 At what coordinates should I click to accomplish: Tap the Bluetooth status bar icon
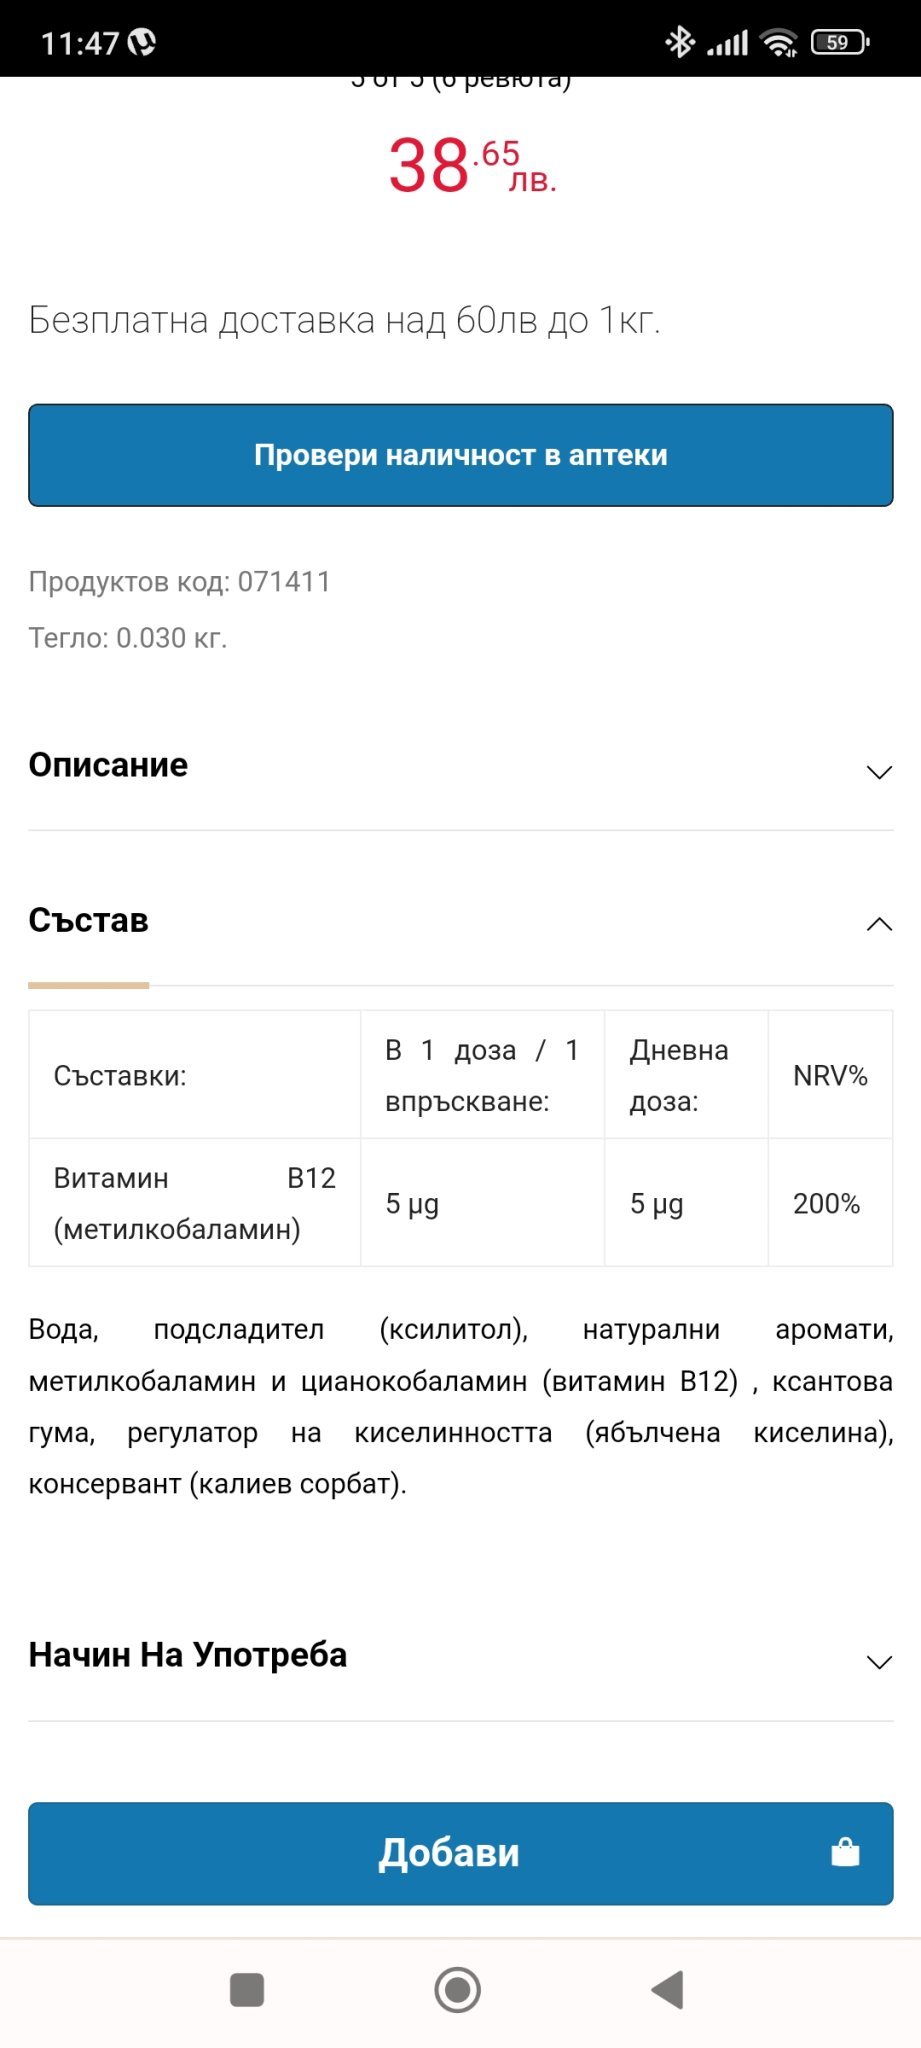click(x=680, y=42)
